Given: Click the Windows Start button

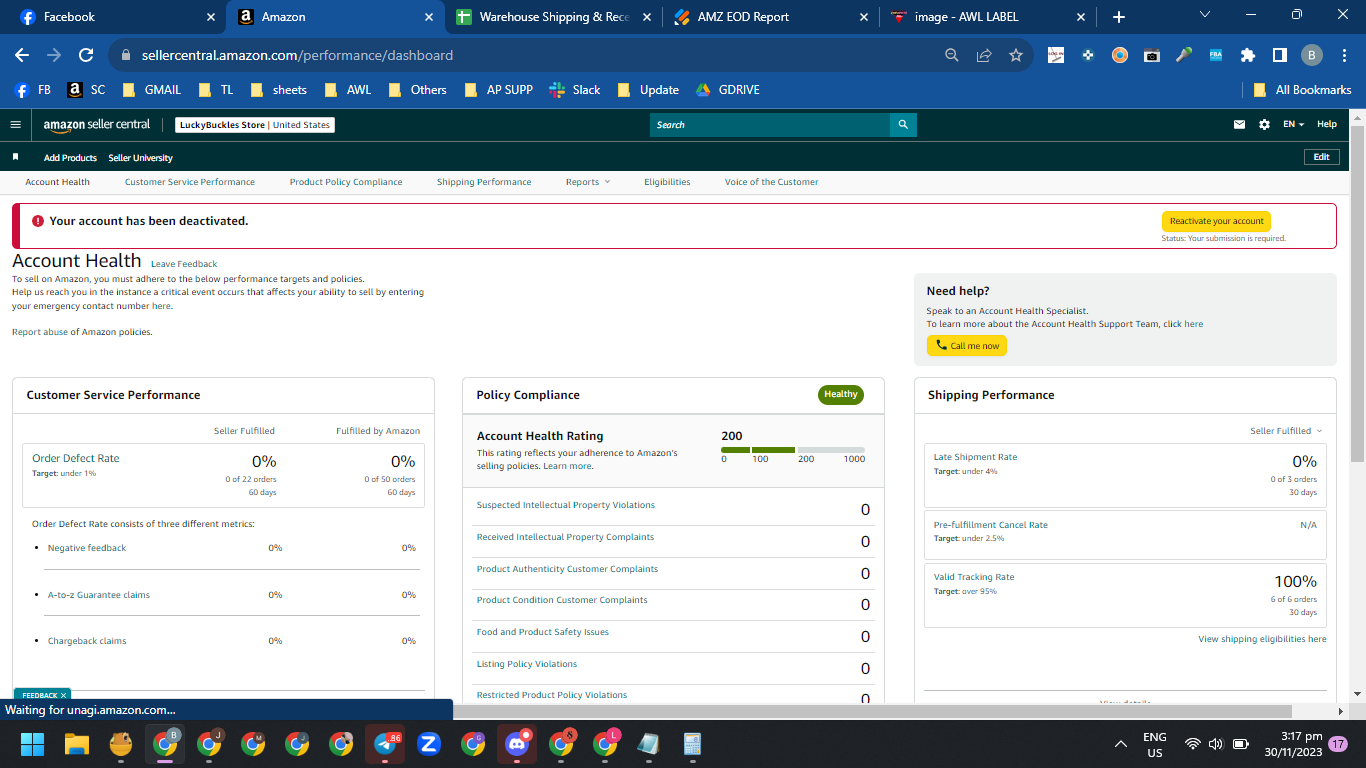Looking at the screenshot, I should (33, 744).
